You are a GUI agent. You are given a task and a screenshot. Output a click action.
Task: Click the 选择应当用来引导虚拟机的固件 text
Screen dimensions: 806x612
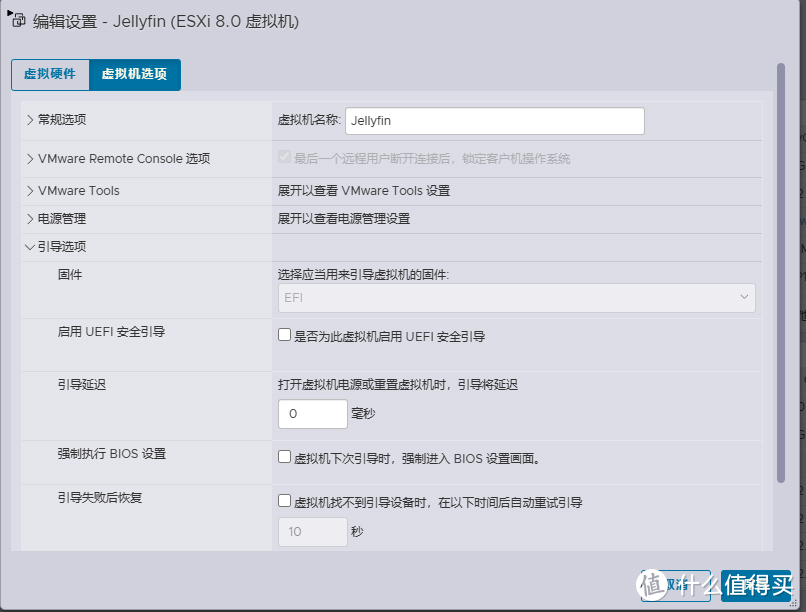point(363,275)
